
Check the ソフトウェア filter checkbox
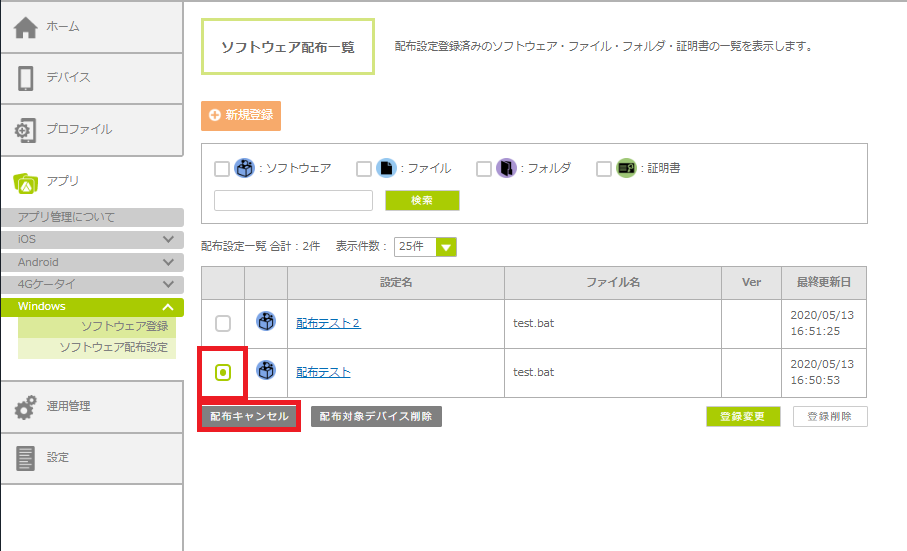tap(223, 169)
